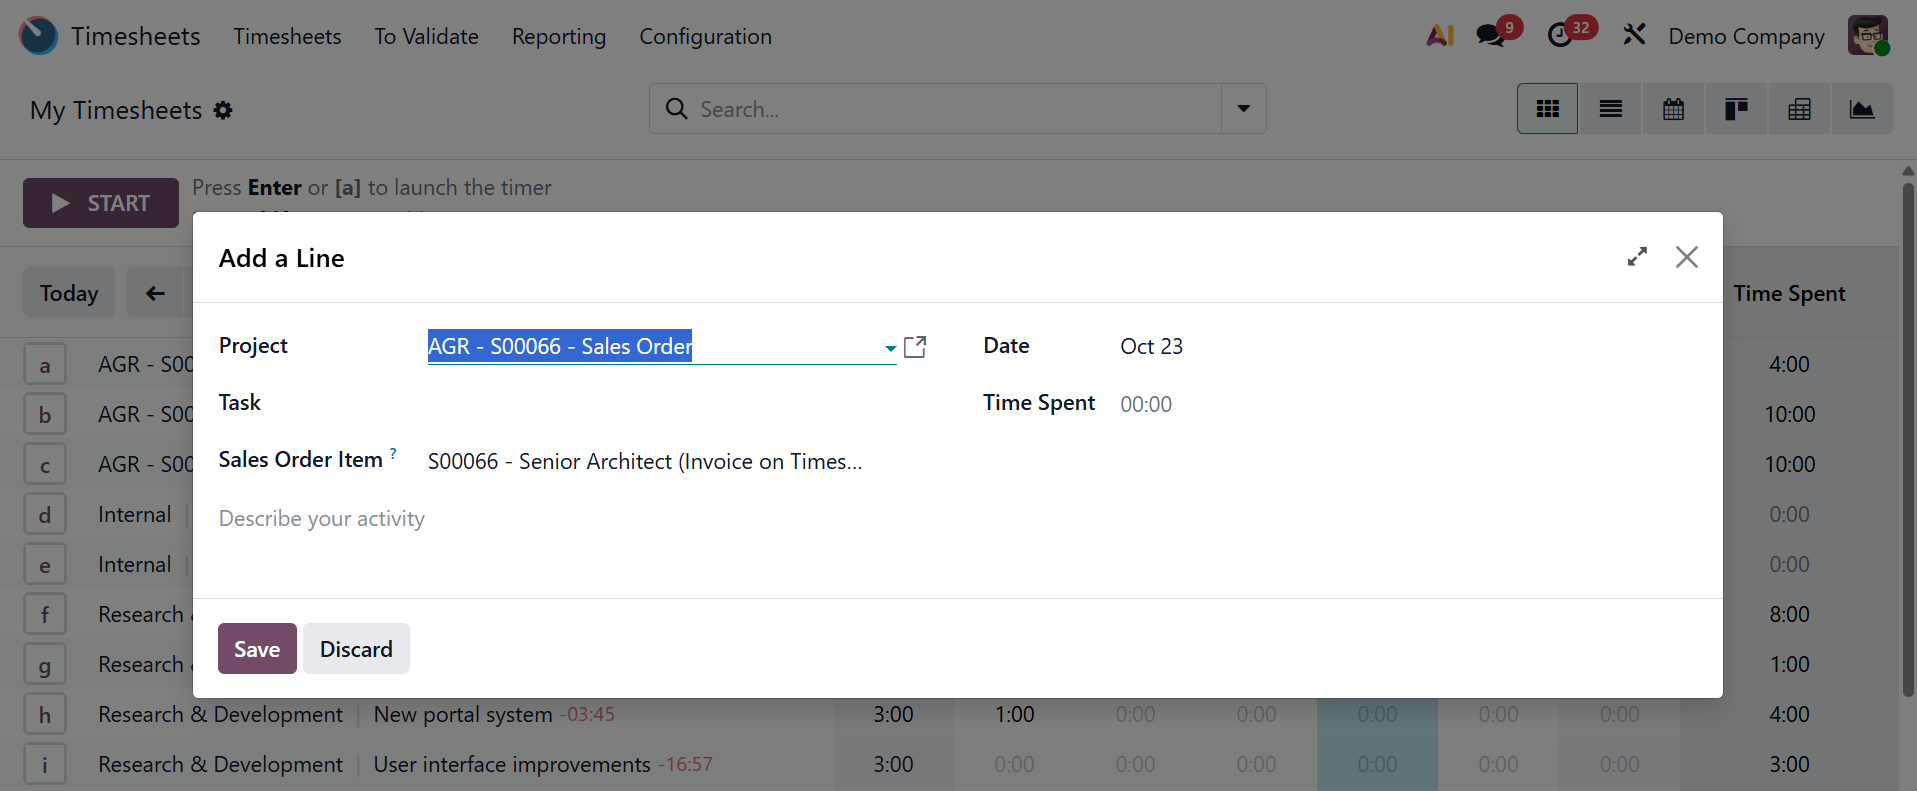Screen dimensions: 1917x791
Task: Open the debug tools wrench icon
Action: coord(1634,36)
